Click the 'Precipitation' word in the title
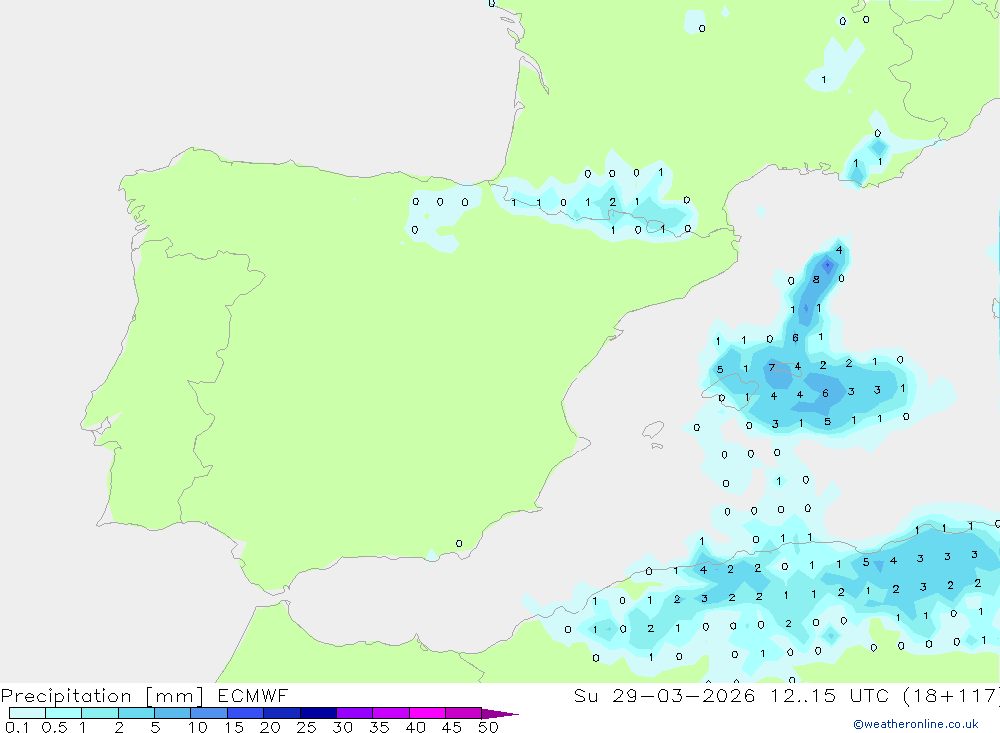The image size is (1000, 733). [66, 696]
